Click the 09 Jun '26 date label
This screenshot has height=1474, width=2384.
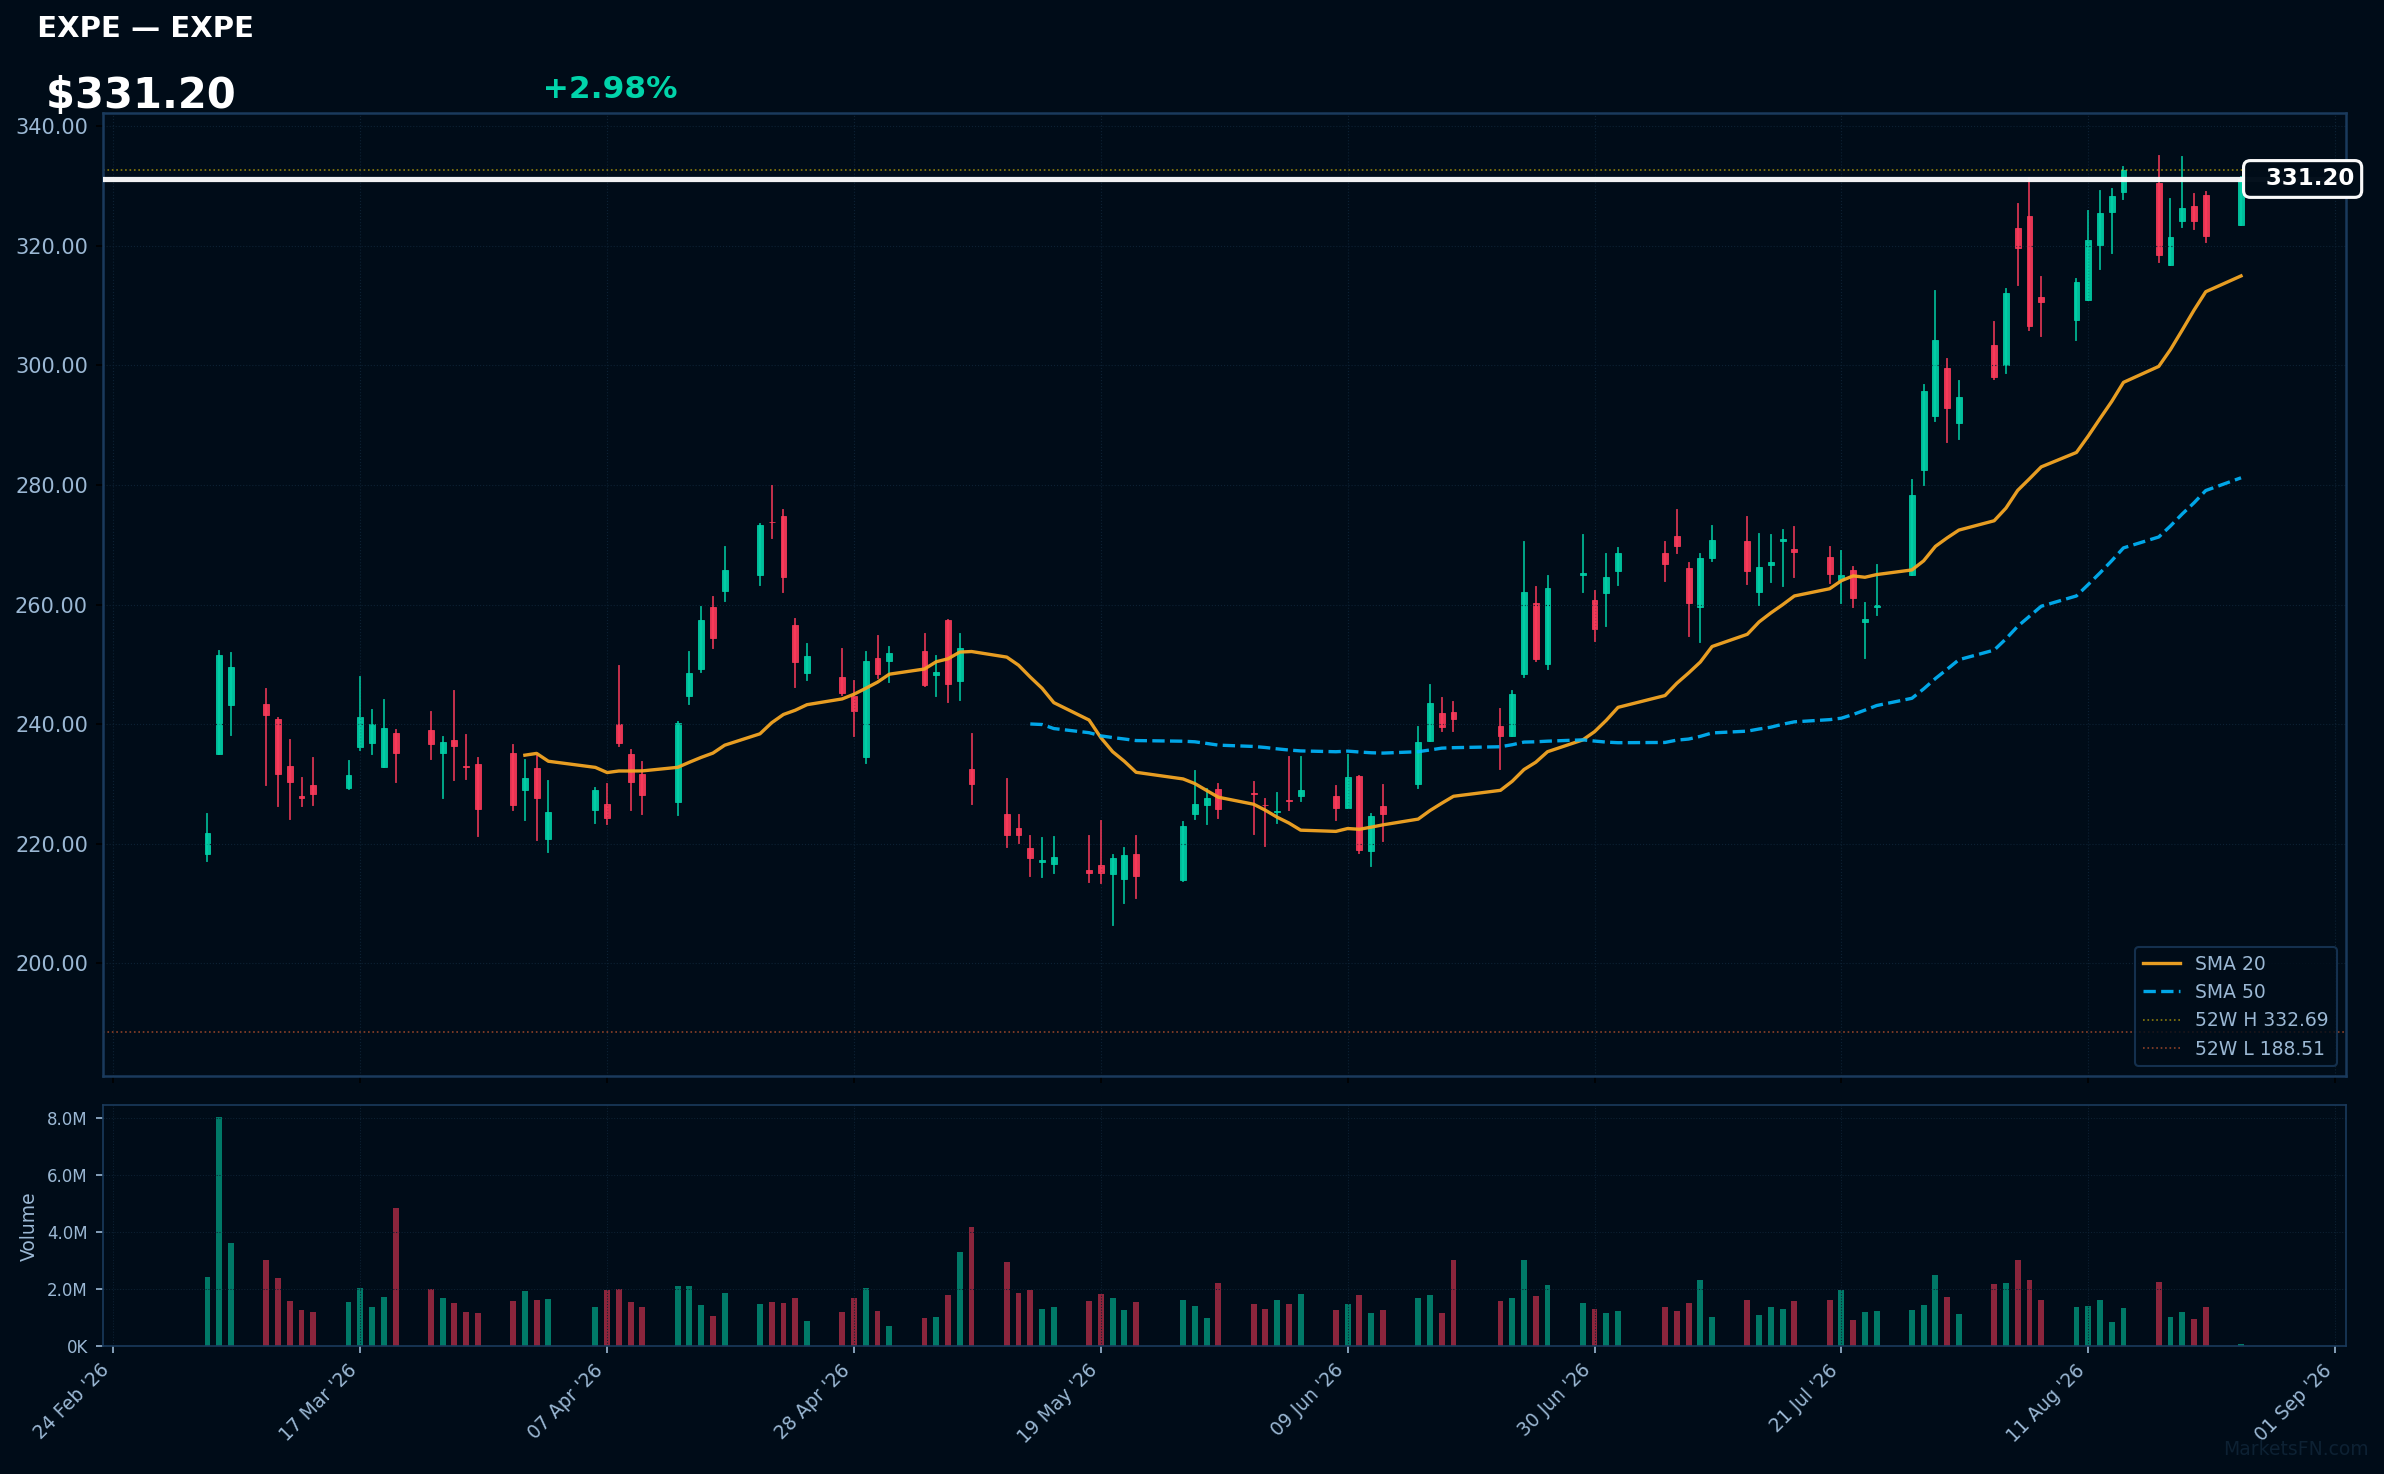click(1306, 1401)
